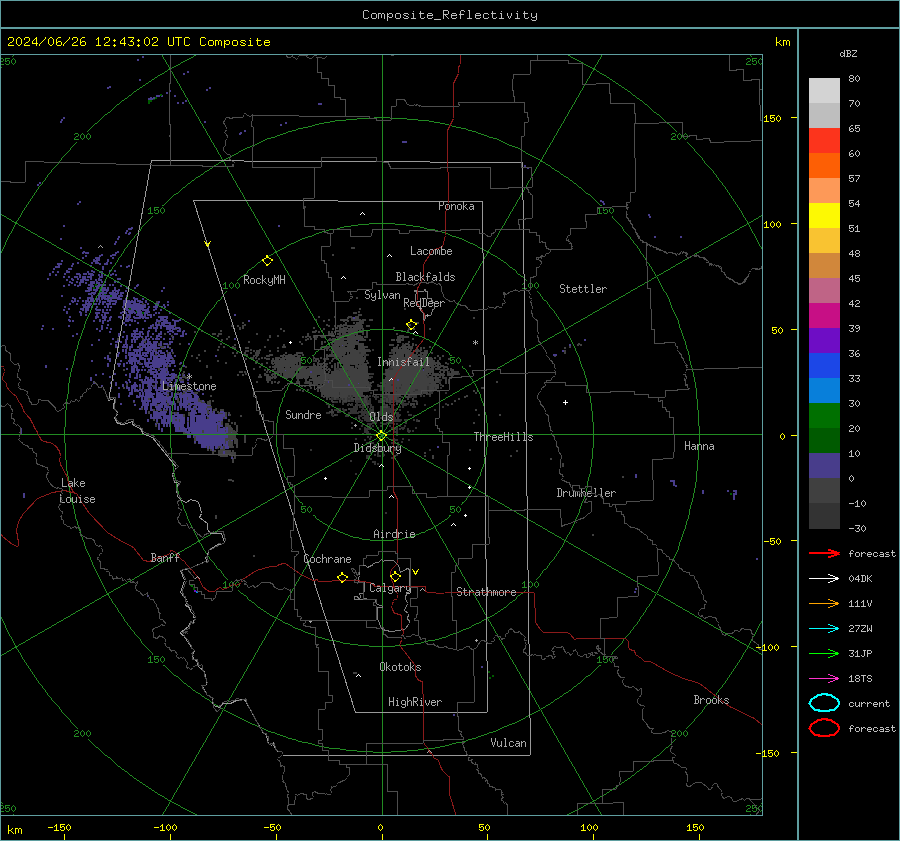The width and height of the screenshot is (900, 841).
Task: Click the 2024/06/26 12:43:02 UTC timestamp
Action: coord(139,41)
